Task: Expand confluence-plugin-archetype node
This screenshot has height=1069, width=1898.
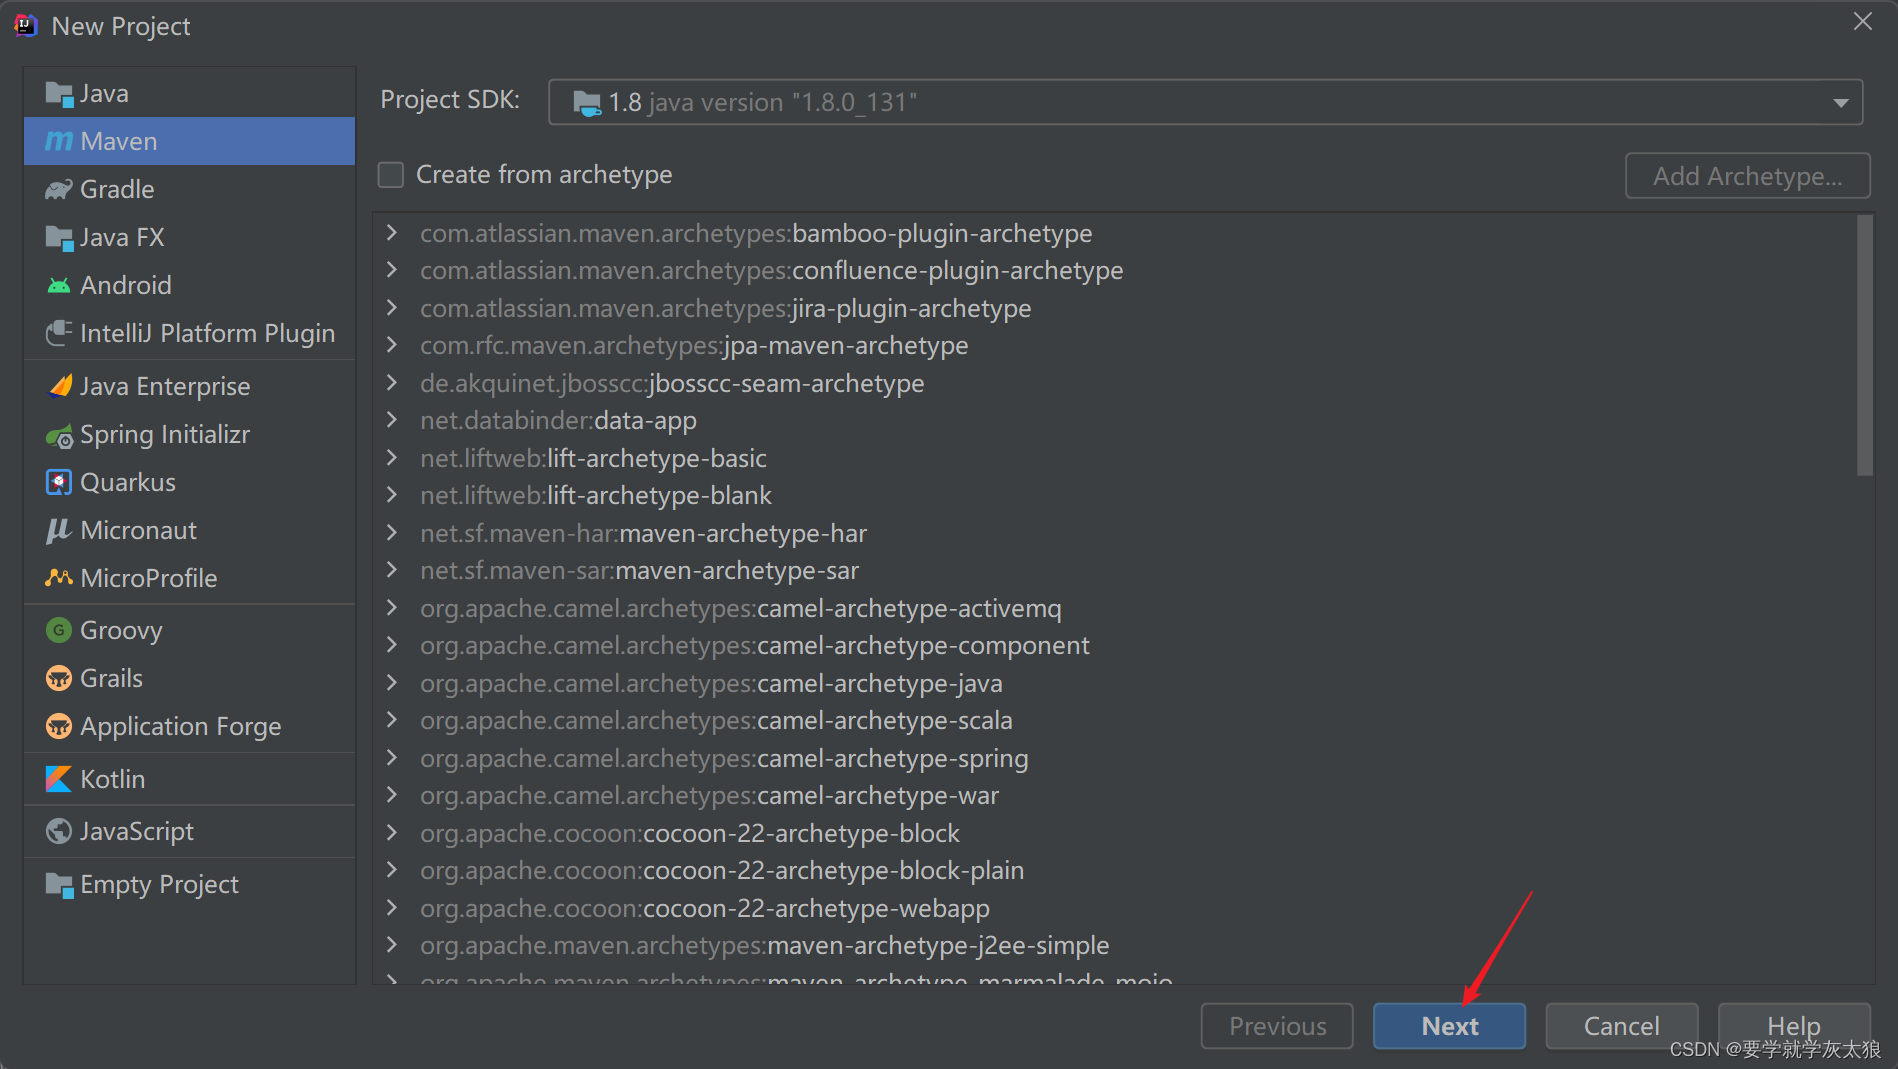Action: point(392,270)
